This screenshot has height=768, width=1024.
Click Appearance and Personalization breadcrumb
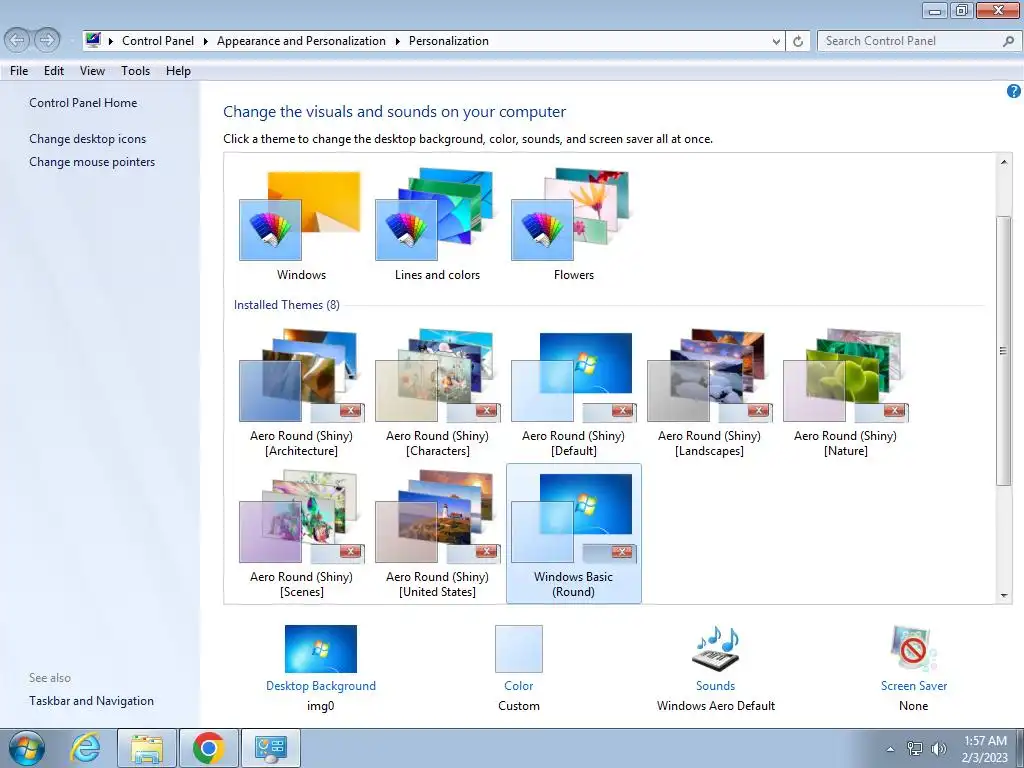point(301,40)
